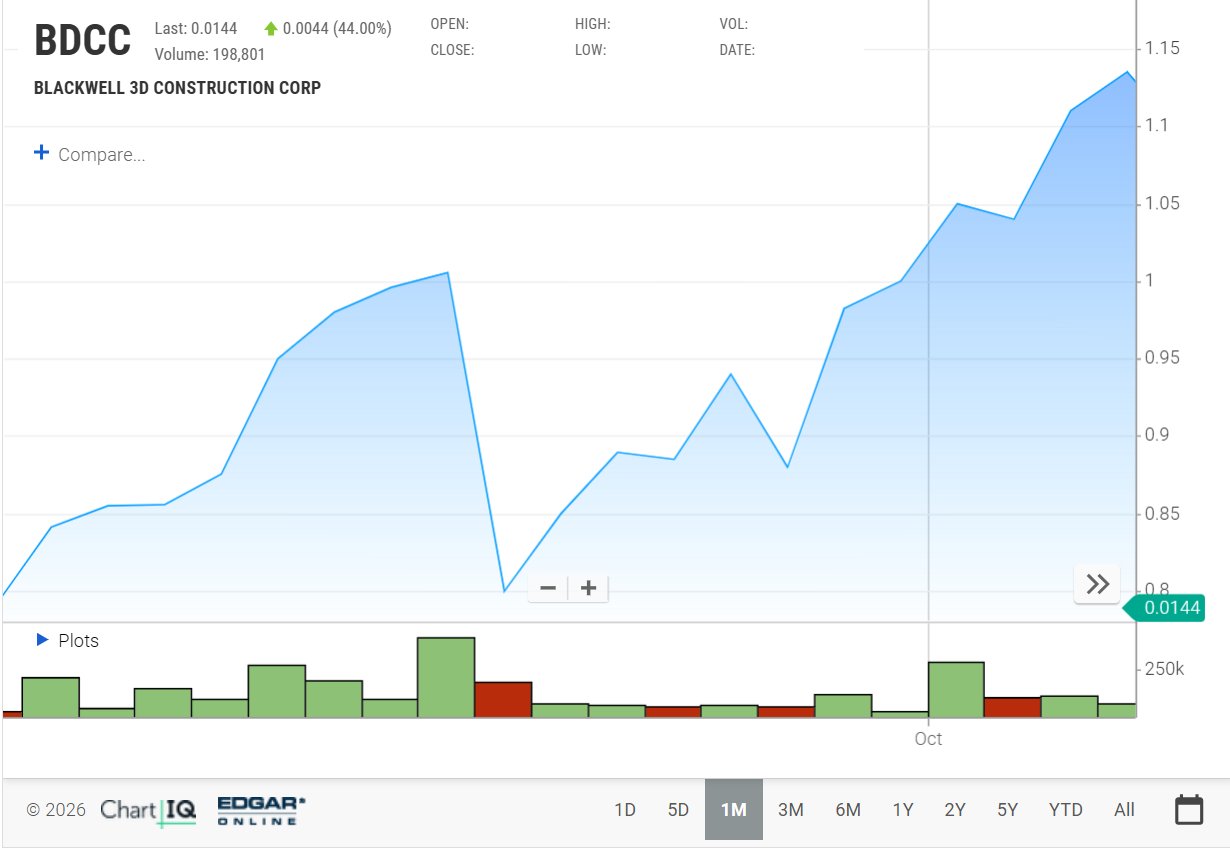Select the 1M time range
The height and width of the screenshot is (848, 1230).
tap(734, 810)
